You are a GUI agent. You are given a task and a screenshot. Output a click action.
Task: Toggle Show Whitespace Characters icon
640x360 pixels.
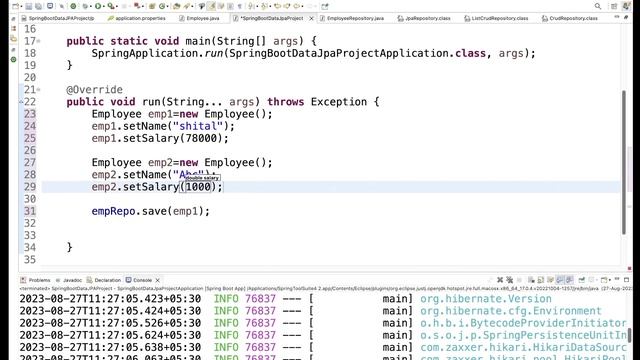(240, 7)
